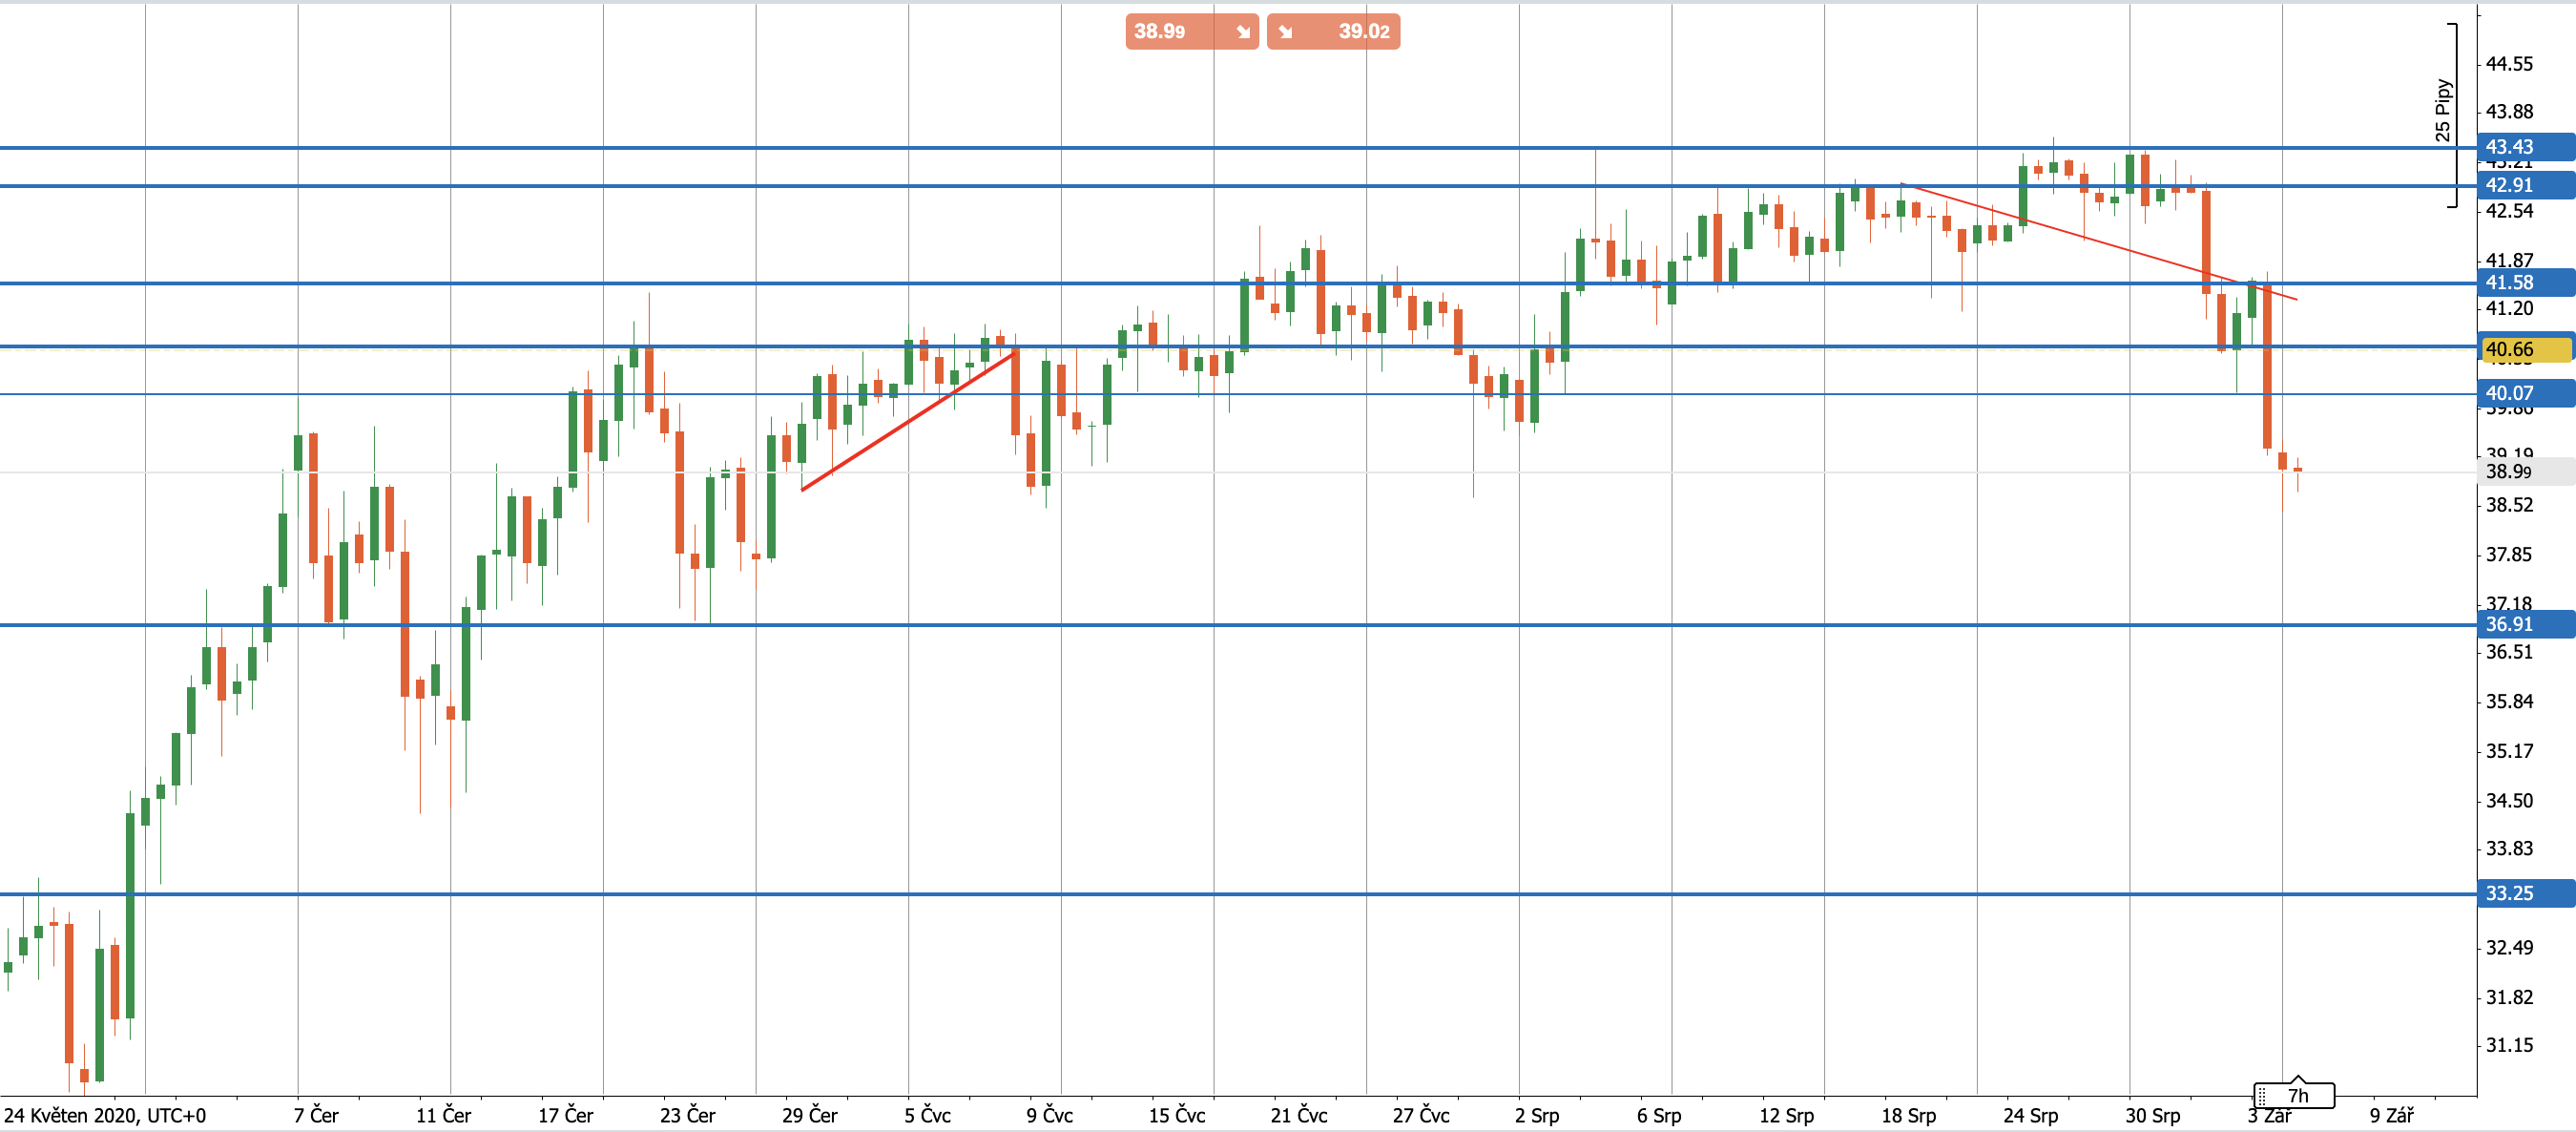Click the 7 Čer date label
2576x1132 pixels.
(316, 1115)
